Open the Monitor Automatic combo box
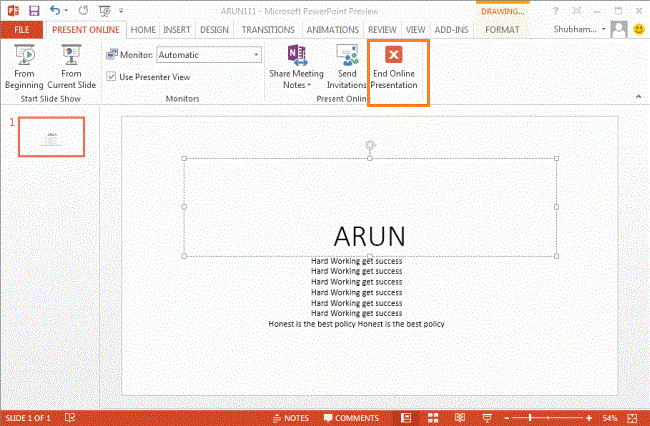The width and height of the screenshot is (650, 426). (x=209, y=55)
